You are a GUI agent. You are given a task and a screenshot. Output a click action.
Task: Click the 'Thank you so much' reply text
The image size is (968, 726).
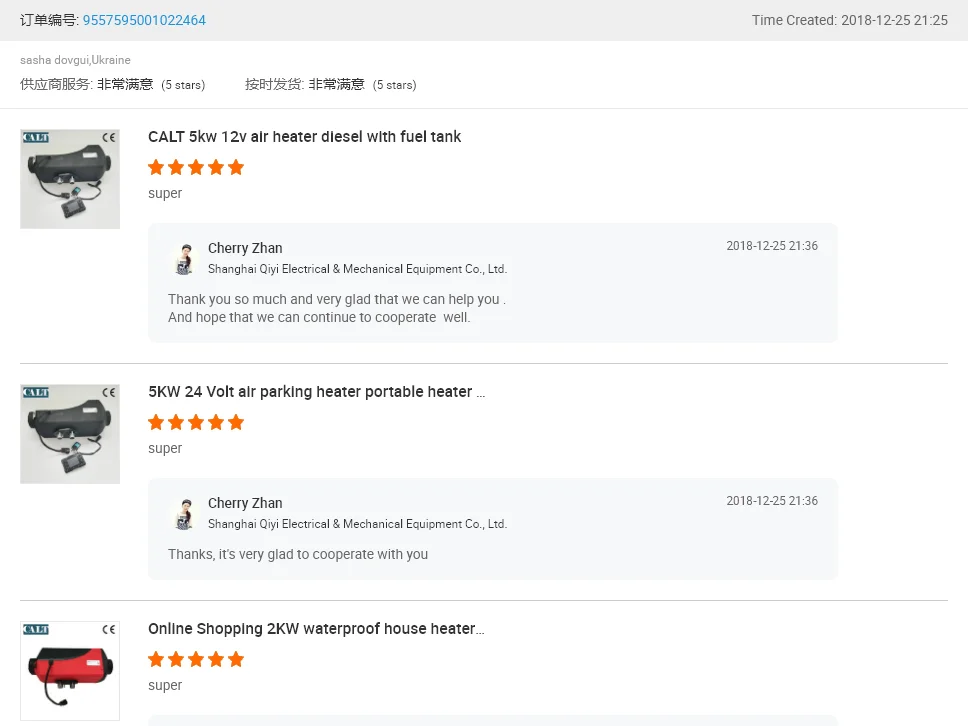[336, 299]
